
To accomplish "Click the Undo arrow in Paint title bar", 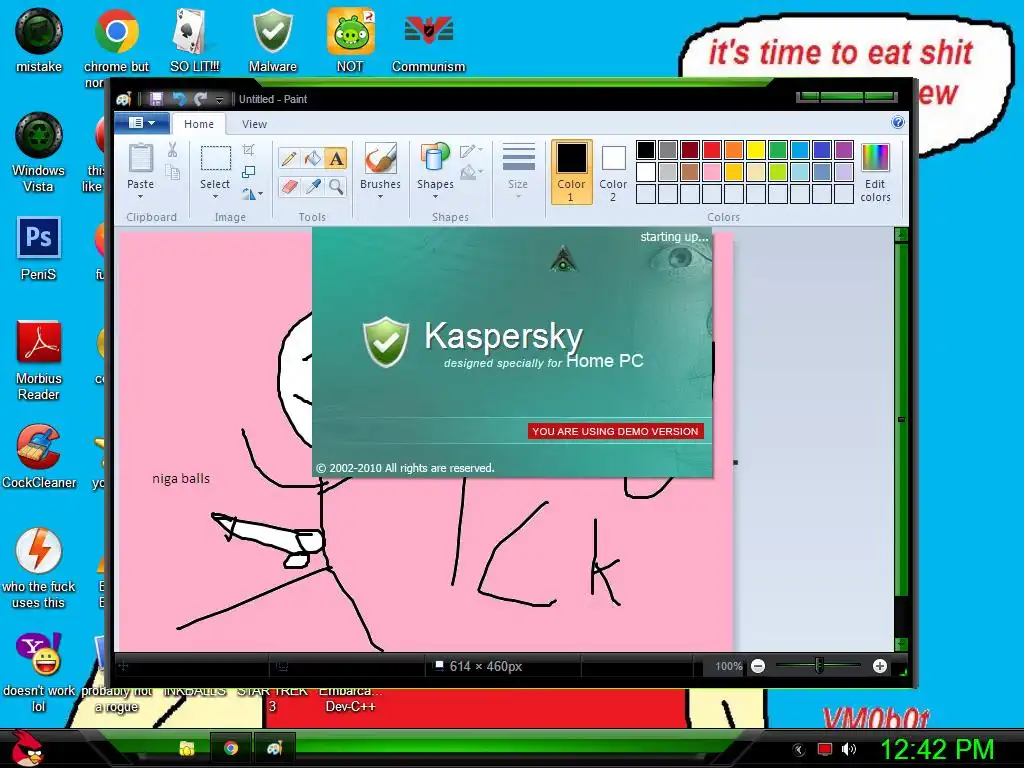I will click(x=179, y=99).
